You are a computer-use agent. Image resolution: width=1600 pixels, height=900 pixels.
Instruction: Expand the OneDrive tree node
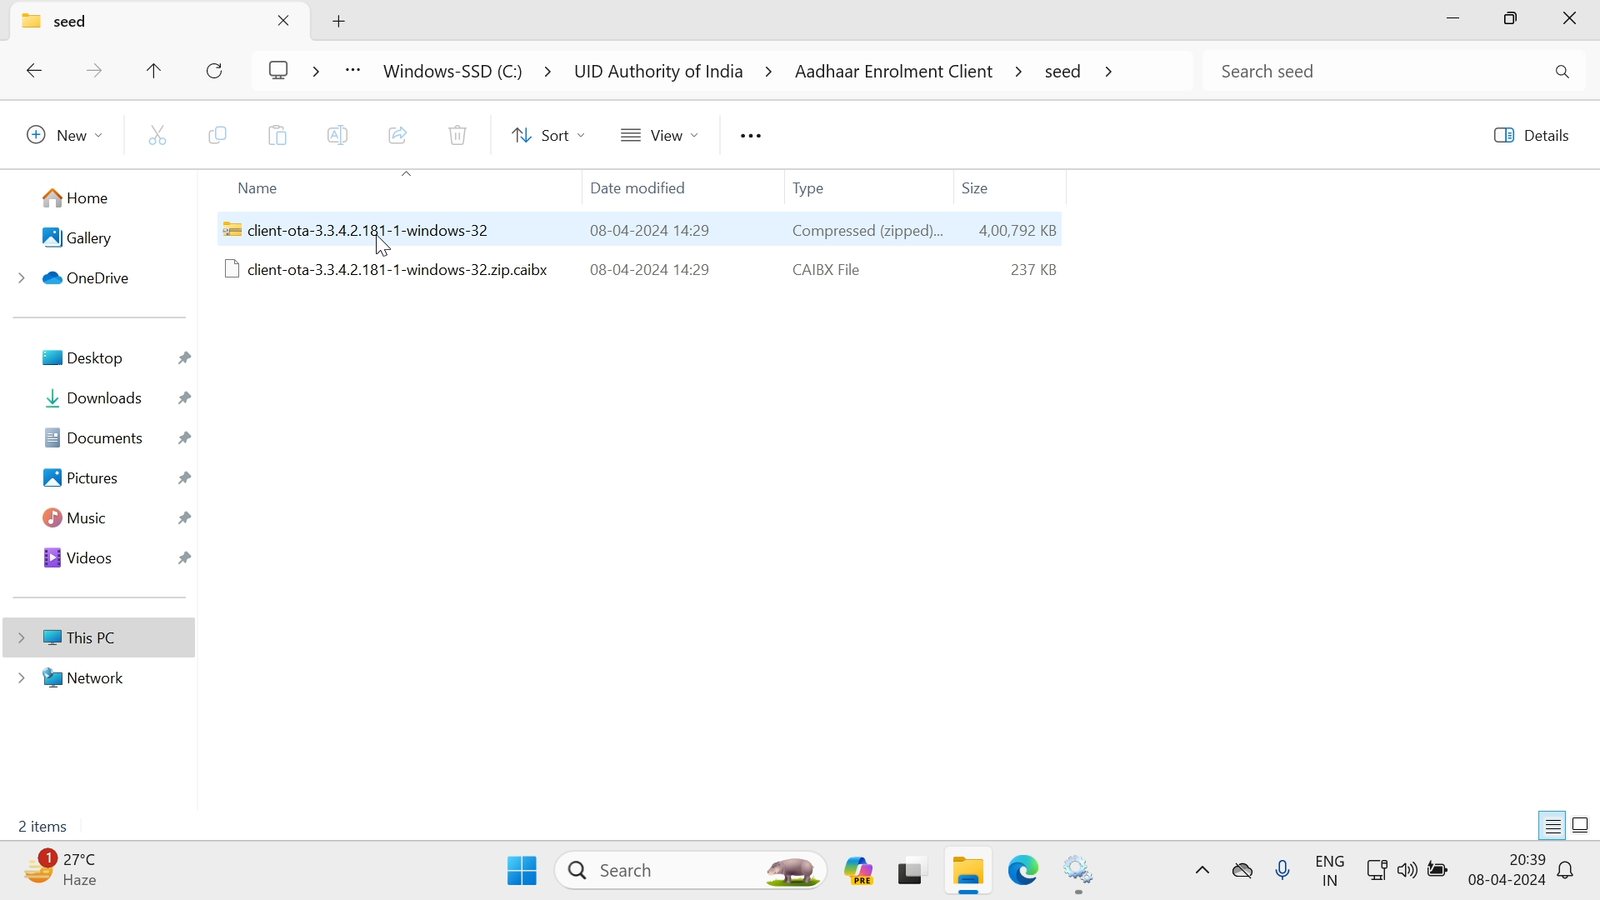coord(21,278)
